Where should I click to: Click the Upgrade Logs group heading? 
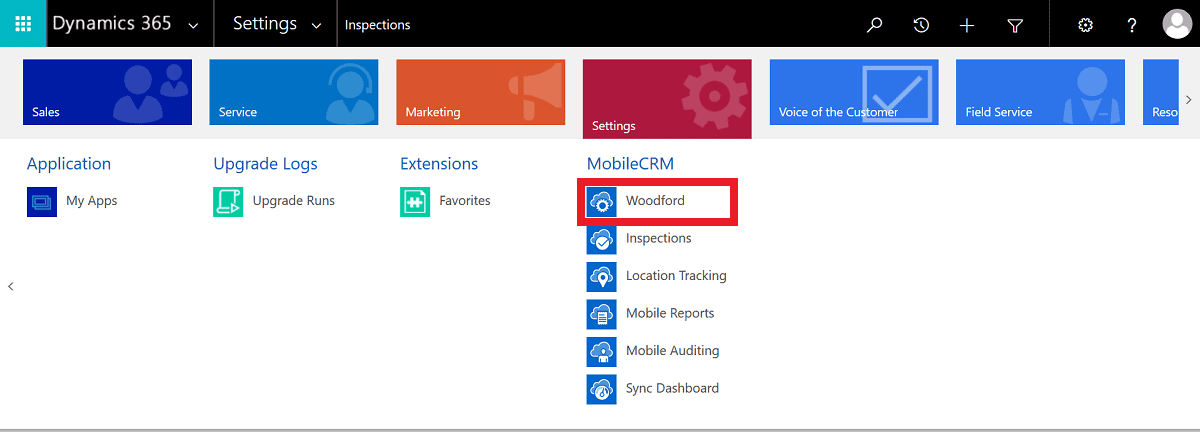click(266, 164)
